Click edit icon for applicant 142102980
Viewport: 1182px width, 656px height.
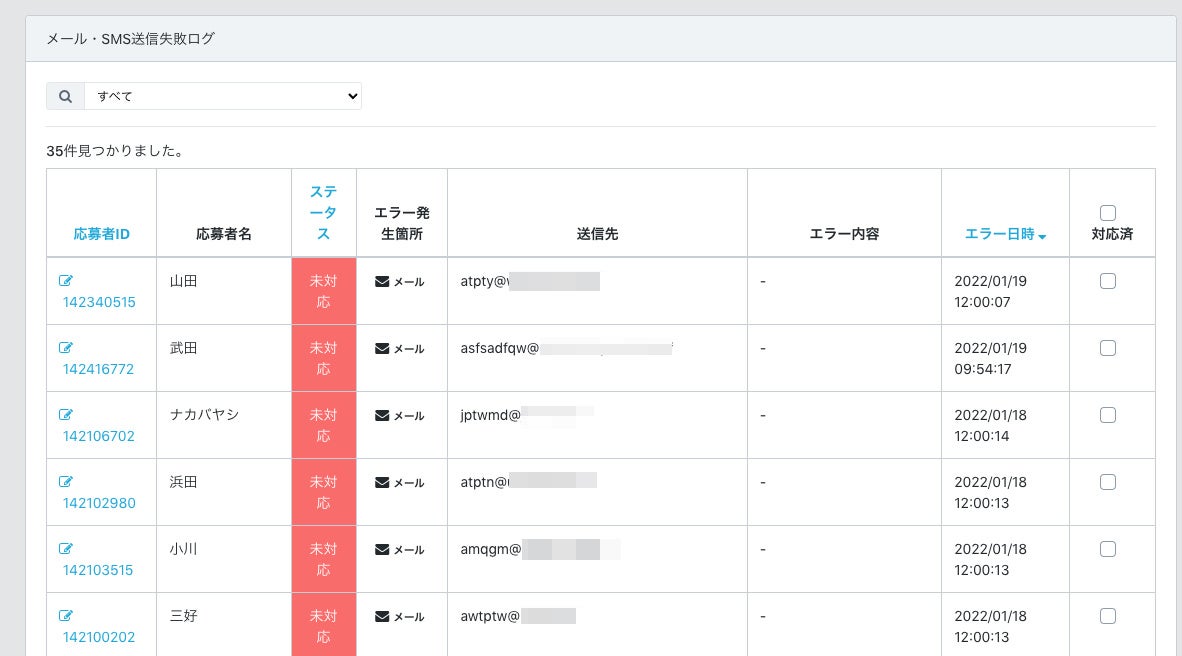pos(66,482)
